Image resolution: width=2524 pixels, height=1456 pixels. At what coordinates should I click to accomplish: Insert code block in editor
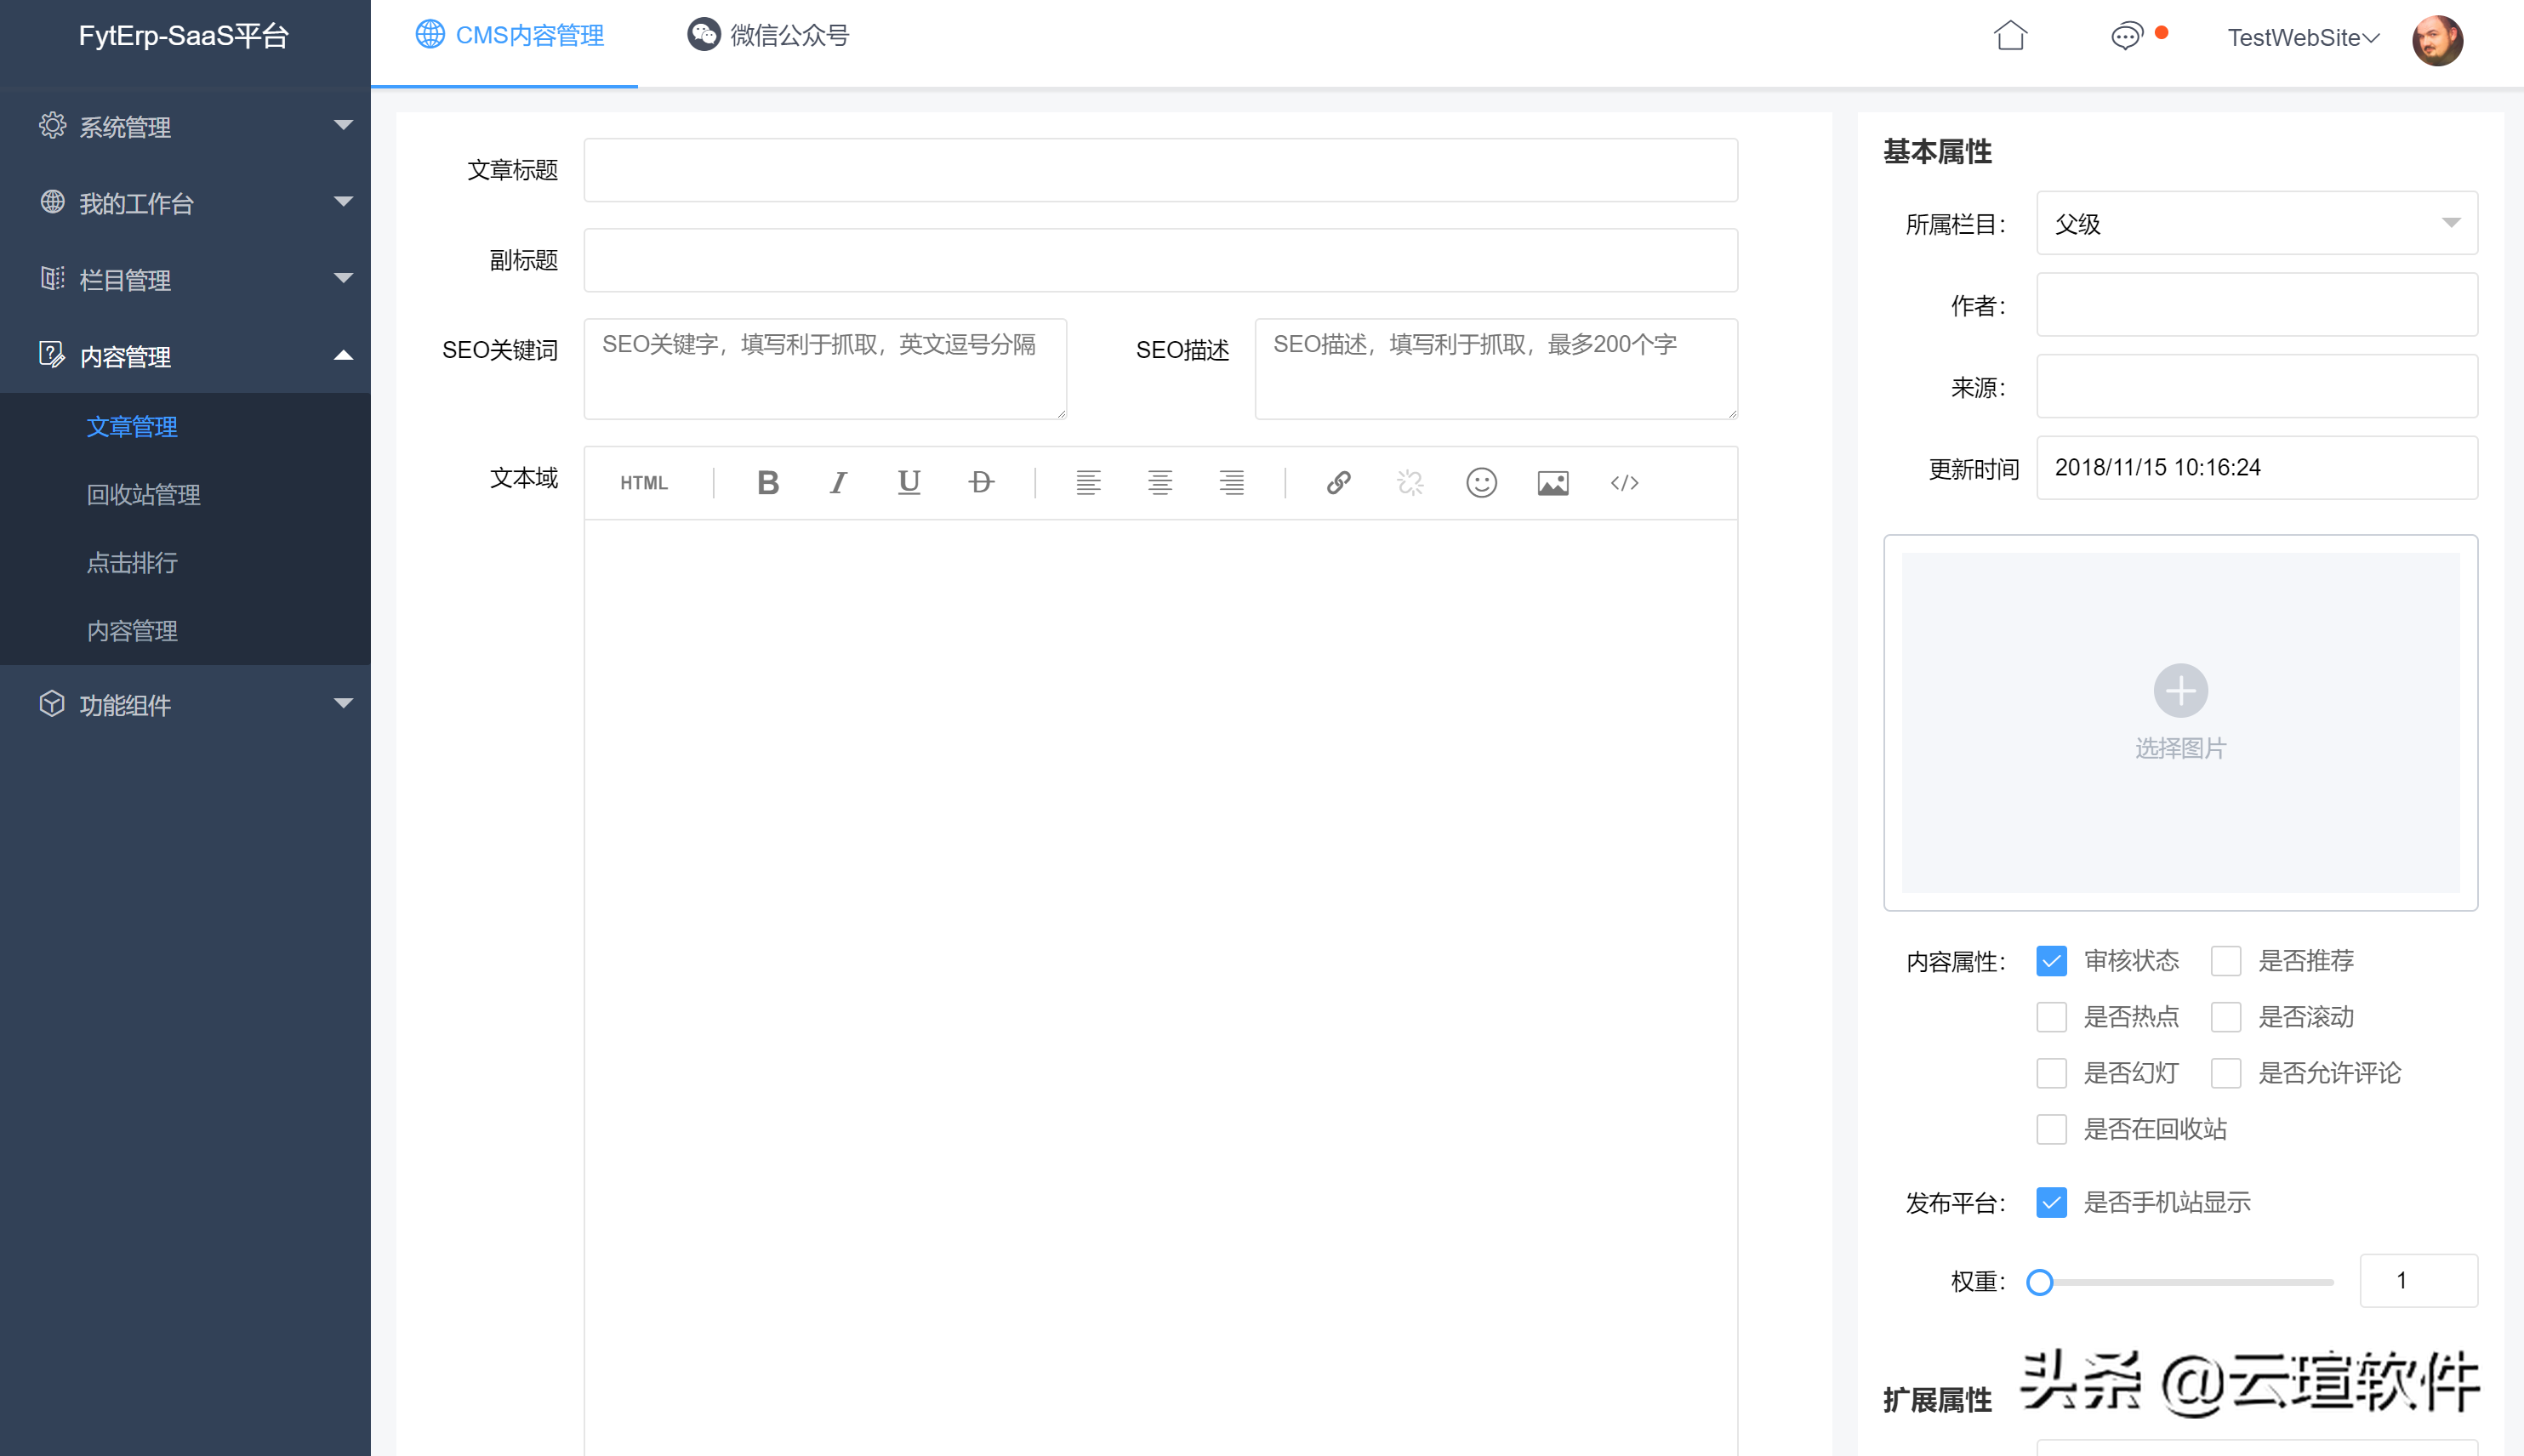tap(1624, 483)
